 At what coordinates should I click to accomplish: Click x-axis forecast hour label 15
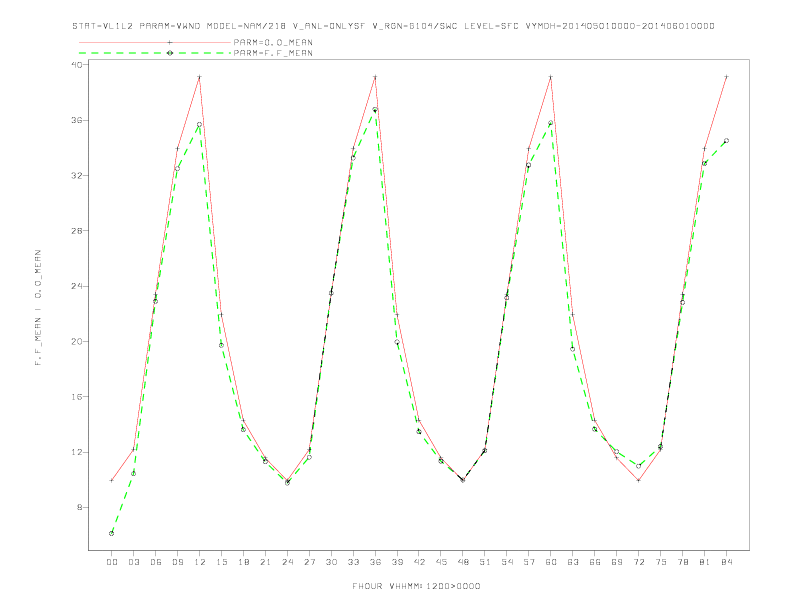[221, 562]
